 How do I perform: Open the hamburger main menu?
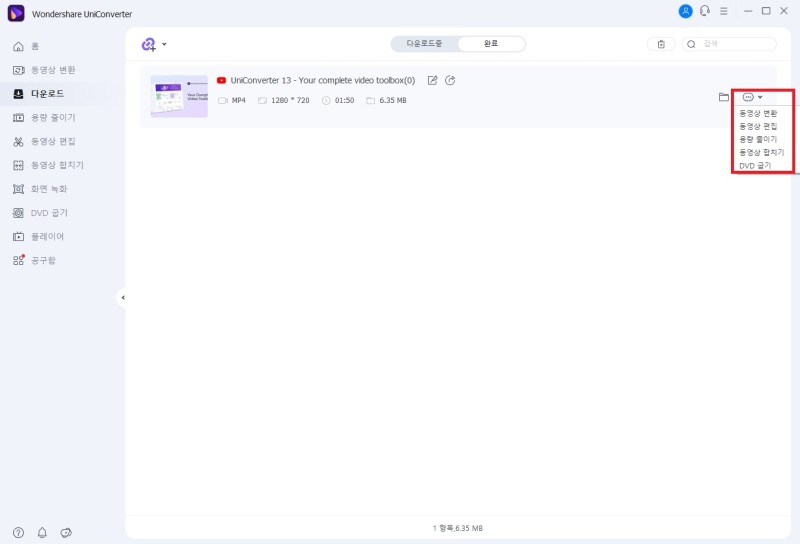[x=723, y=11]
